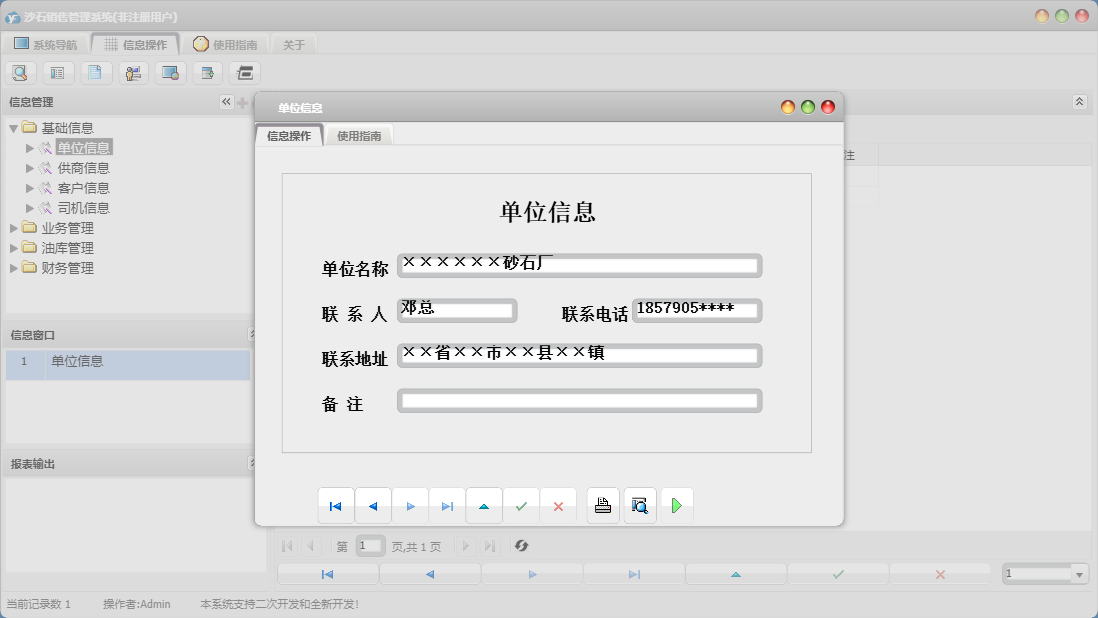
Task: Click the last record button at the bottom
Action: [x=634, y=573]
